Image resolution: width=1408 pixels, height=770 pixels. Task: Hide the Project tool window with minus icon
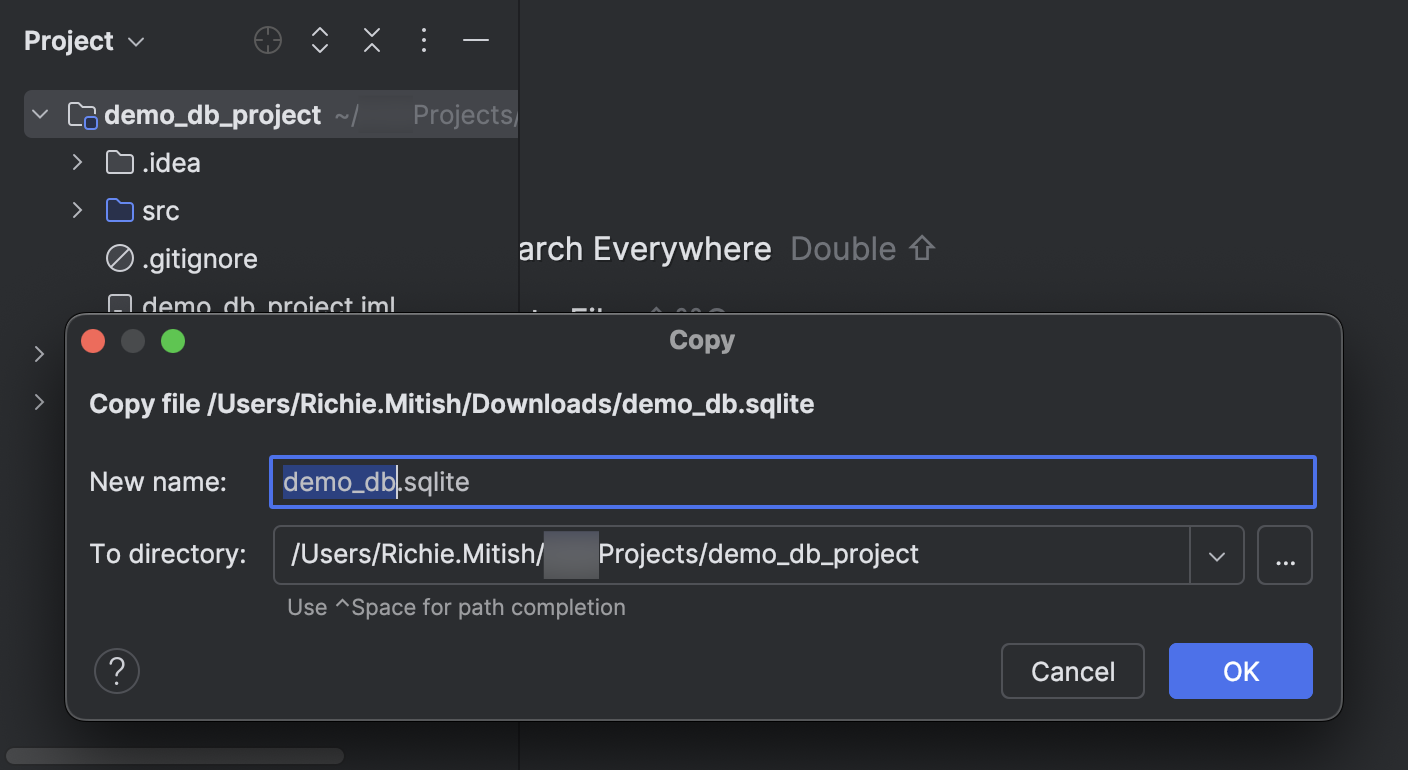475,40
